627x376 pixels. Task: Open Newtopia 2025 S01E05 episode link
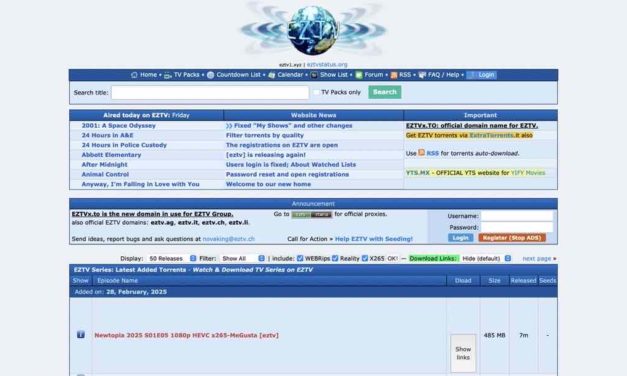click(186, 335)
